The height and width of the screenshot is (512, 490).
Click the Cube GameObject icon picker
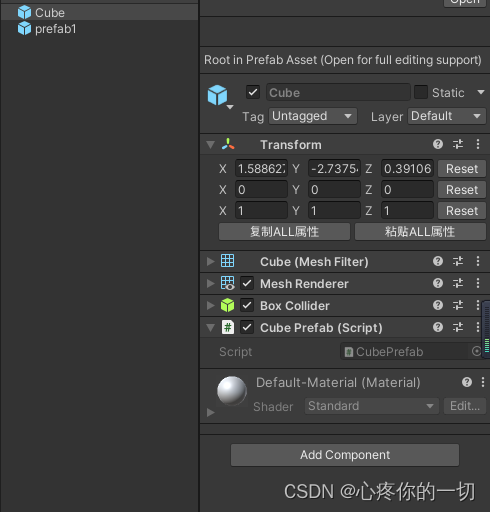click(x=218, y=96)
